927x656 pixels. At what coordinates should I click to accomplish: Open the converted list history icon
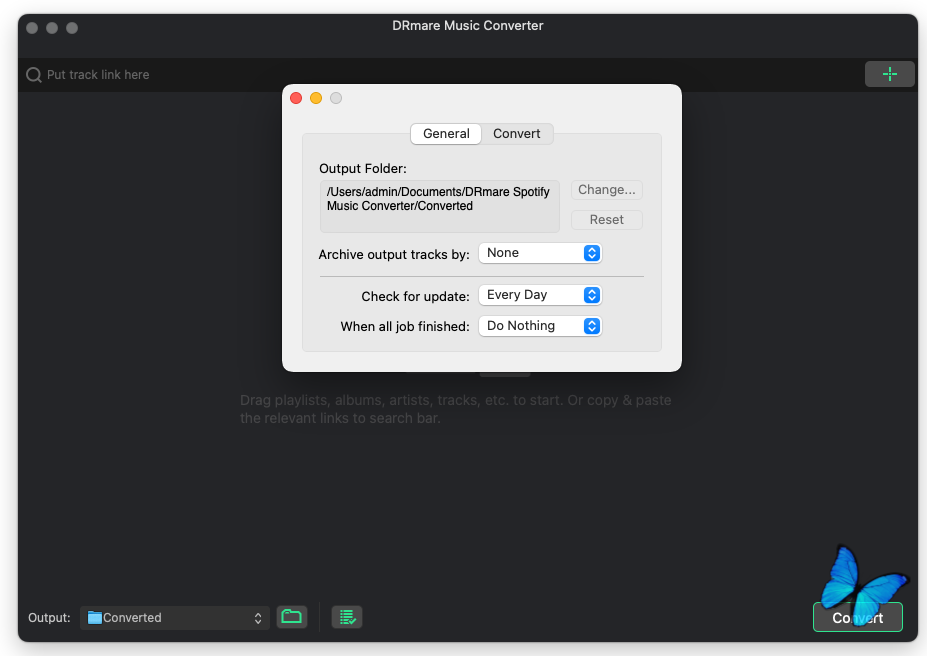click(347, 618)
